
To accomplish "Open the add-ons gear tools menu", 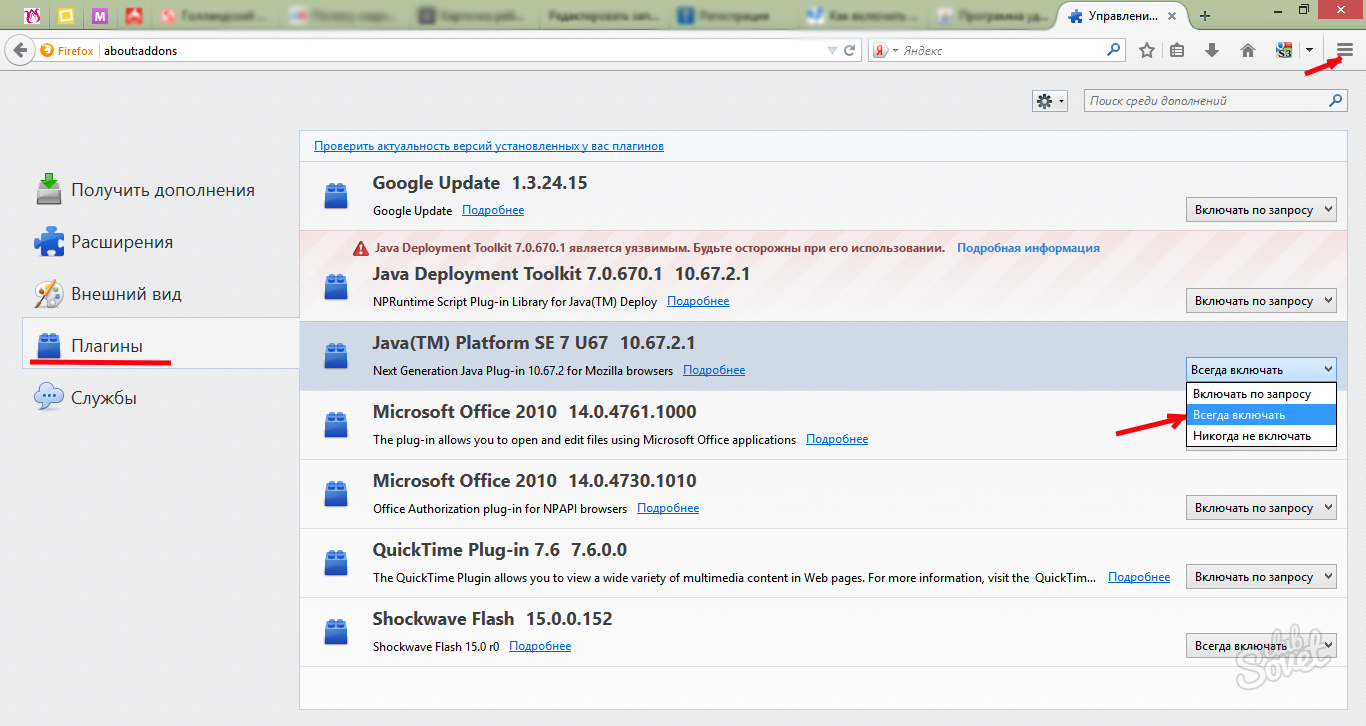I will point(1050,101).
